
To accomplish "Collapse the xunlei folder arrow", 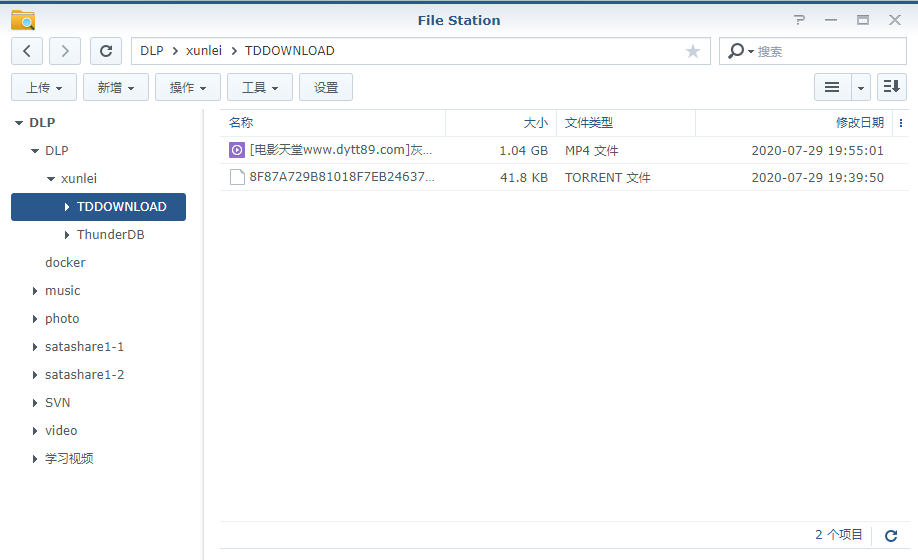I will coord(51,179).
